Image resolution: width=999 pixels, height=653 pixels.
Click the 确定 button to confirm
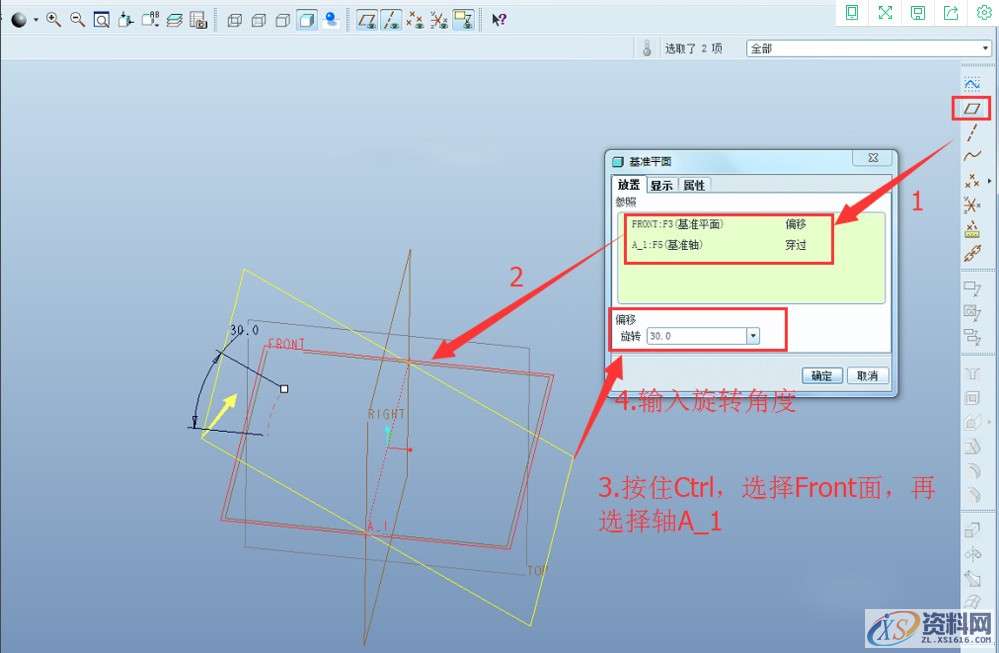[x=821, y=375]
